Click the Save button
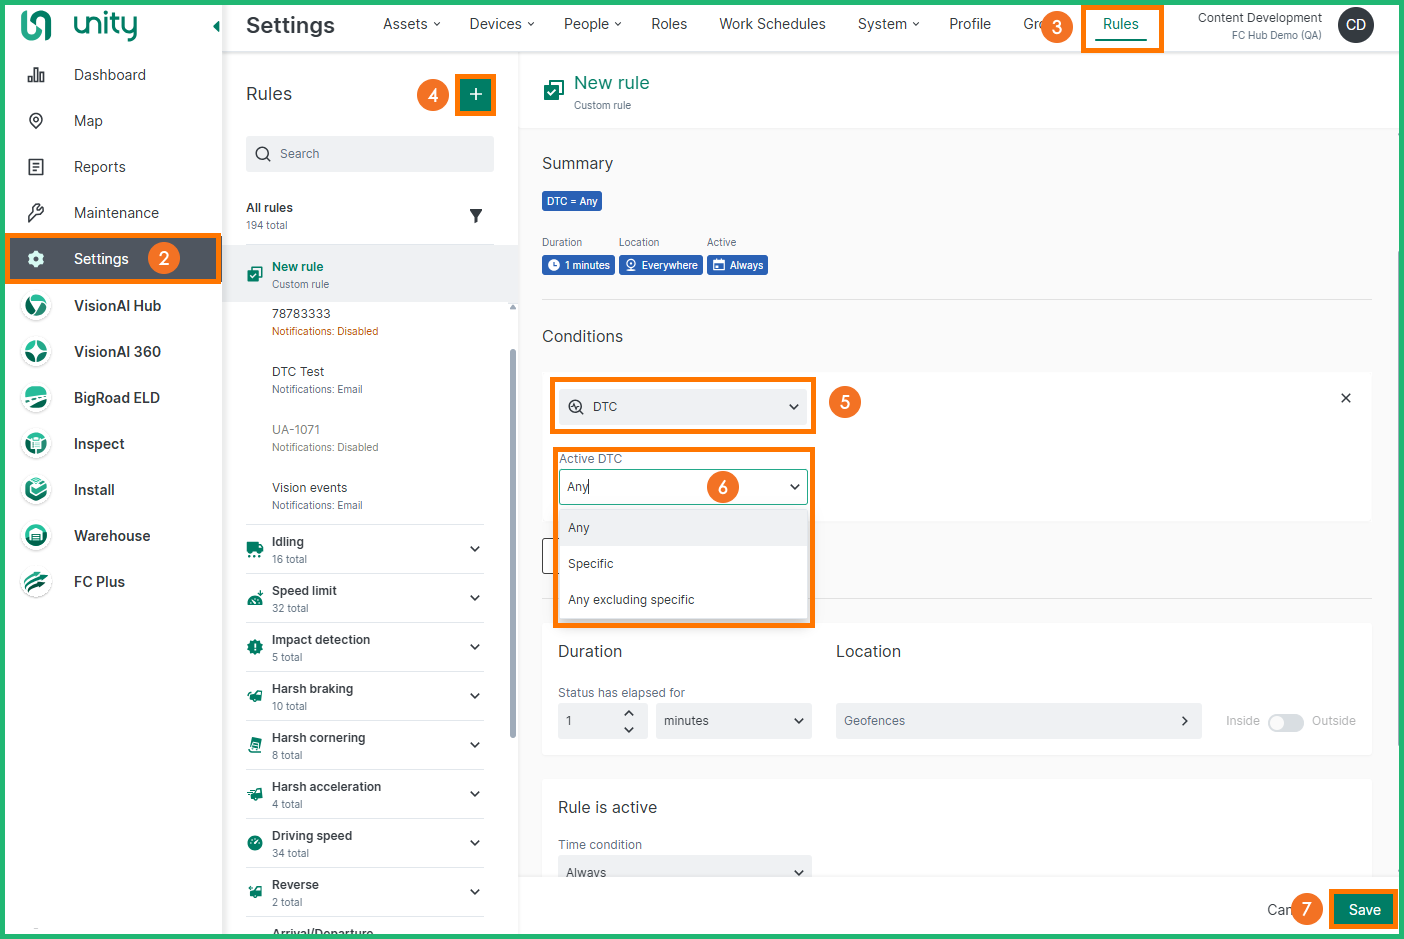The image size is (1404, 939). tap(1363, 909)
